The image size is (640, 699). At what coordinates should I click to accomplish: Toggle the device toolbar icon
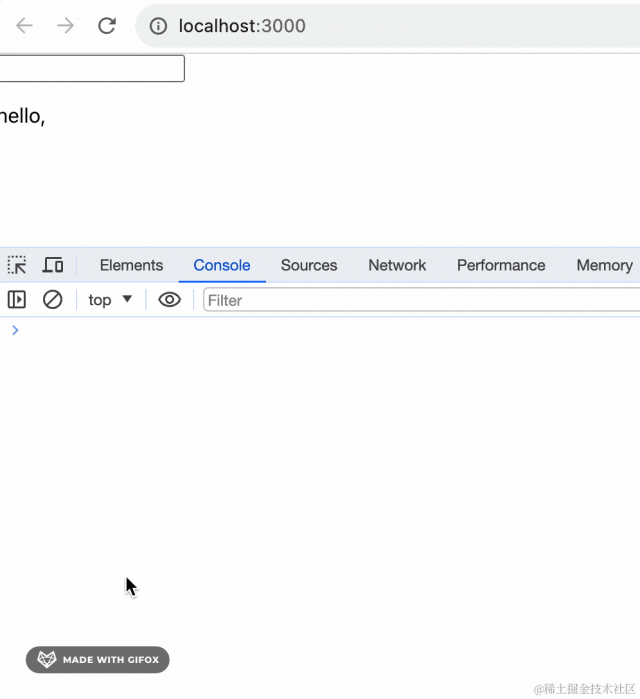tap(53, 265)
